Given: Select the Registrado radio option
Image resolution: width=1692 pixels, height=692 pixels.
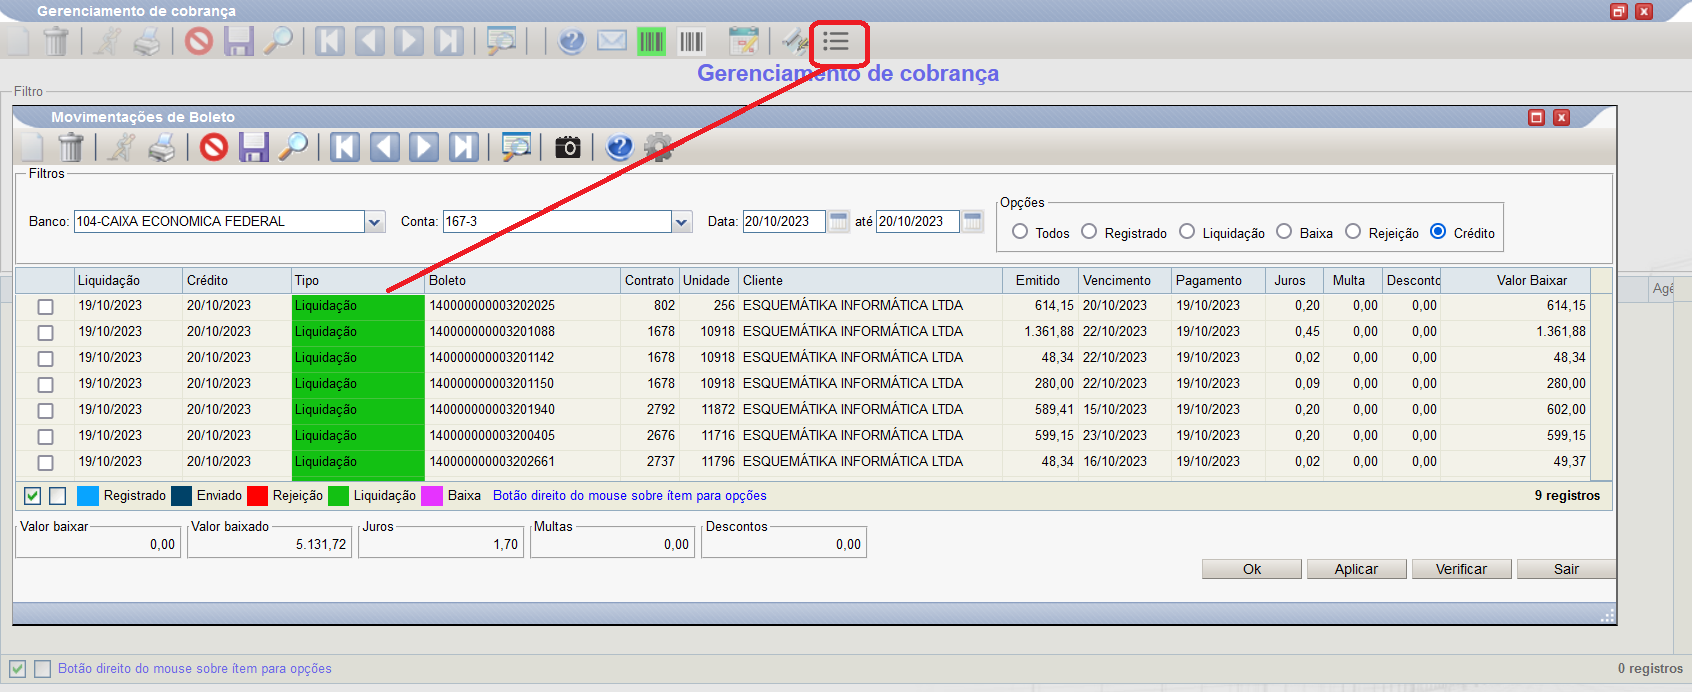Looking at the screenshot, I should (x=1089, y=231).
